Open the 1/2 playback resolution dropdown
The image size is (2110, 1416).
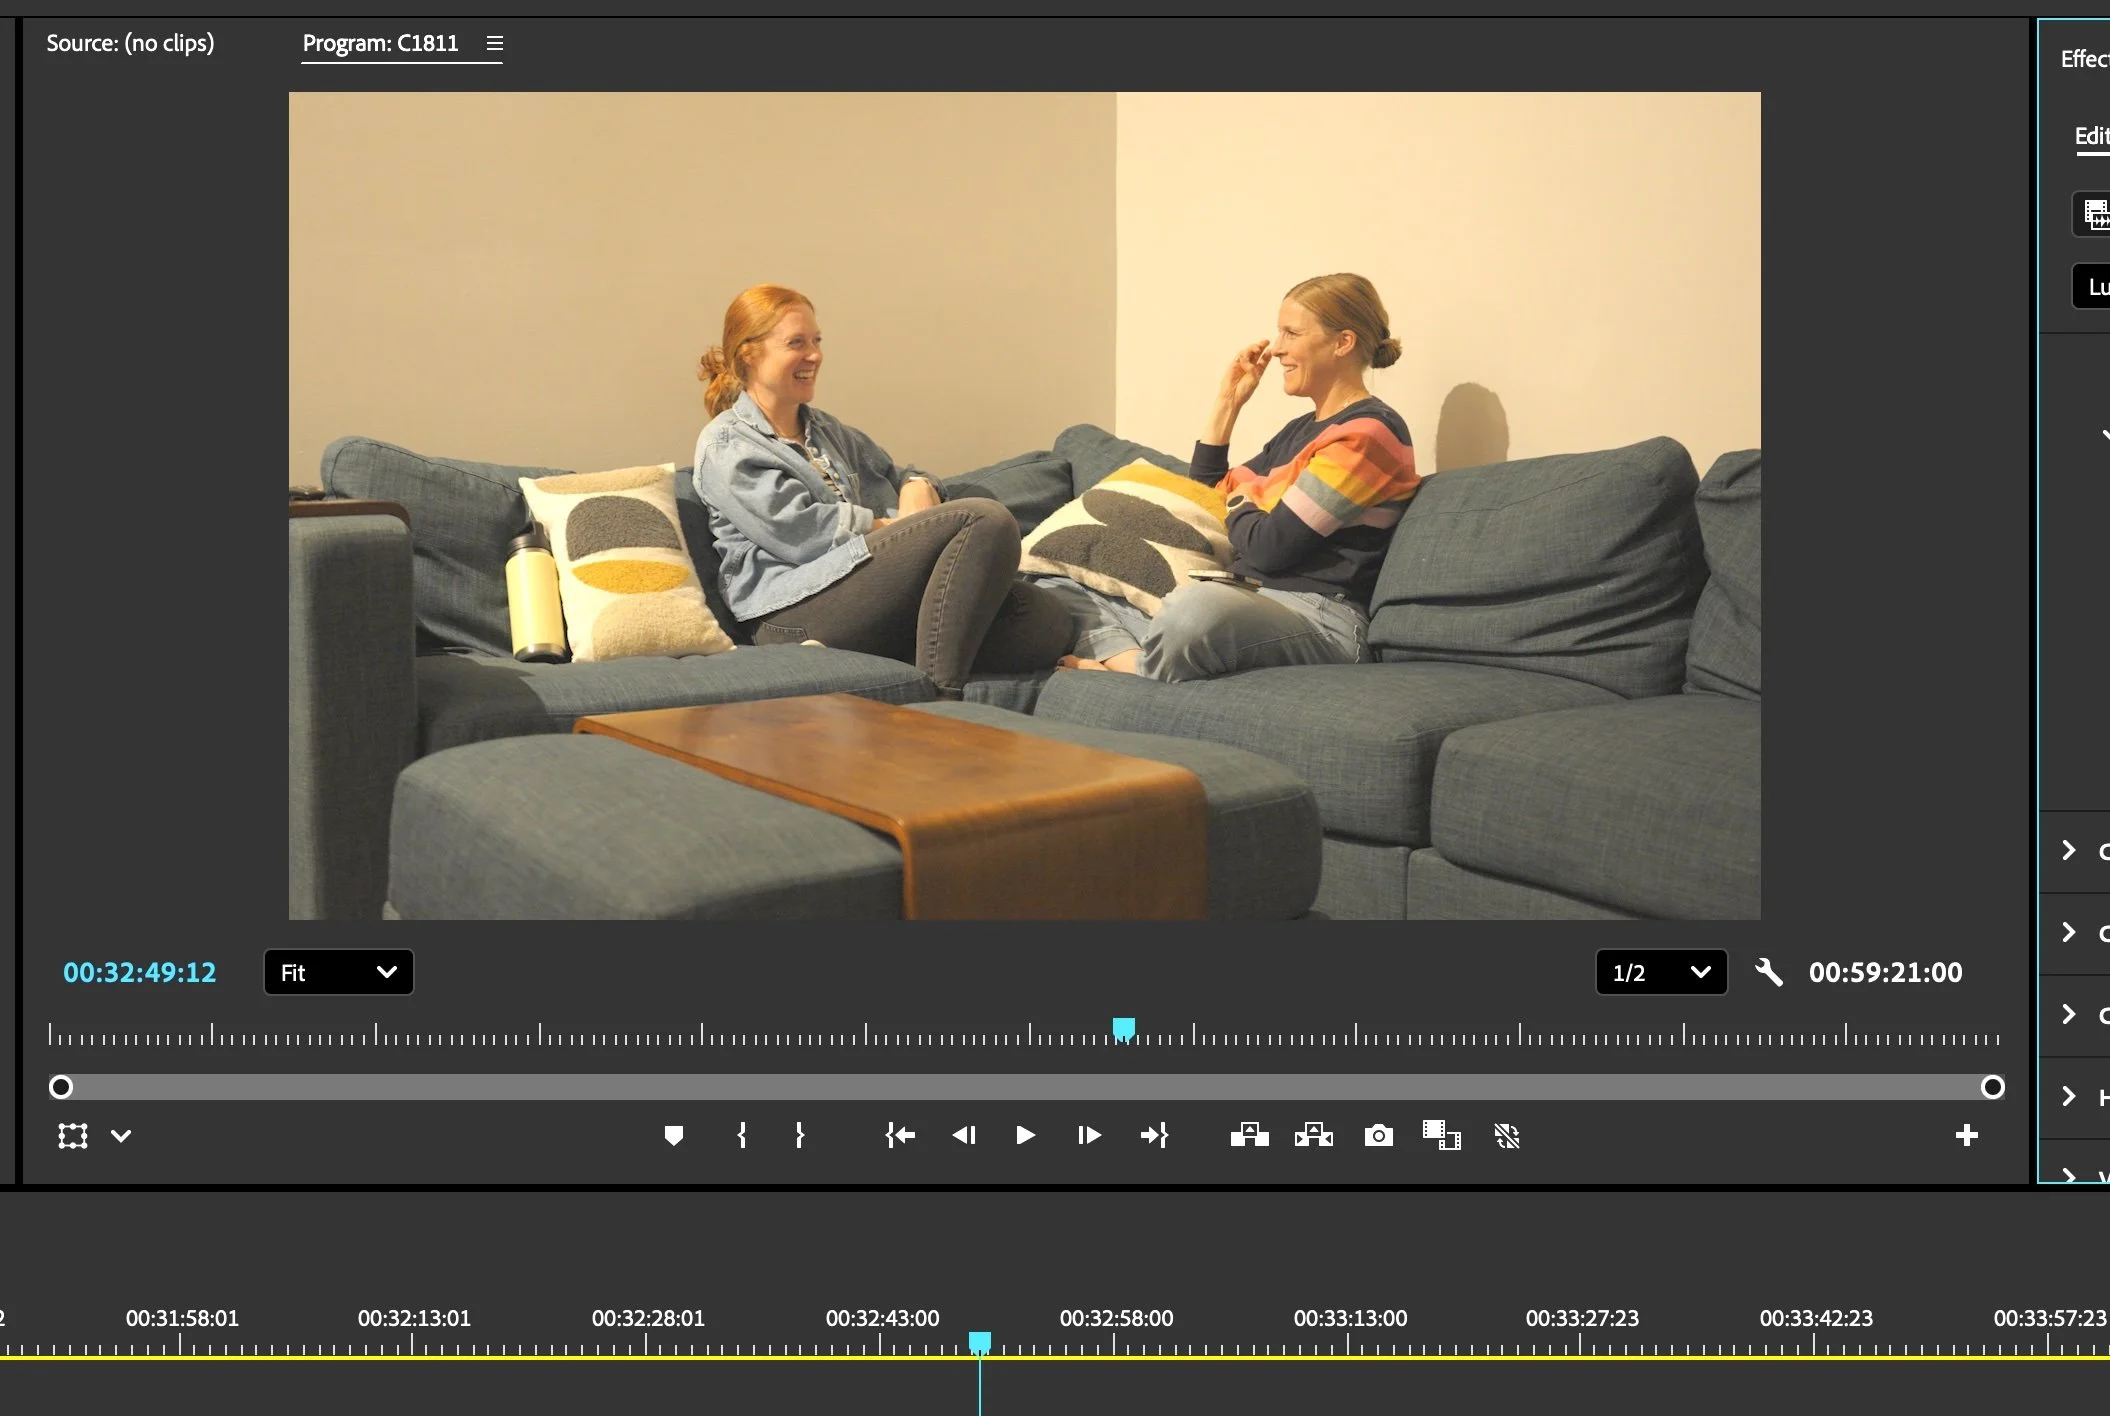pyautogui.click(x=1661, y=972)
